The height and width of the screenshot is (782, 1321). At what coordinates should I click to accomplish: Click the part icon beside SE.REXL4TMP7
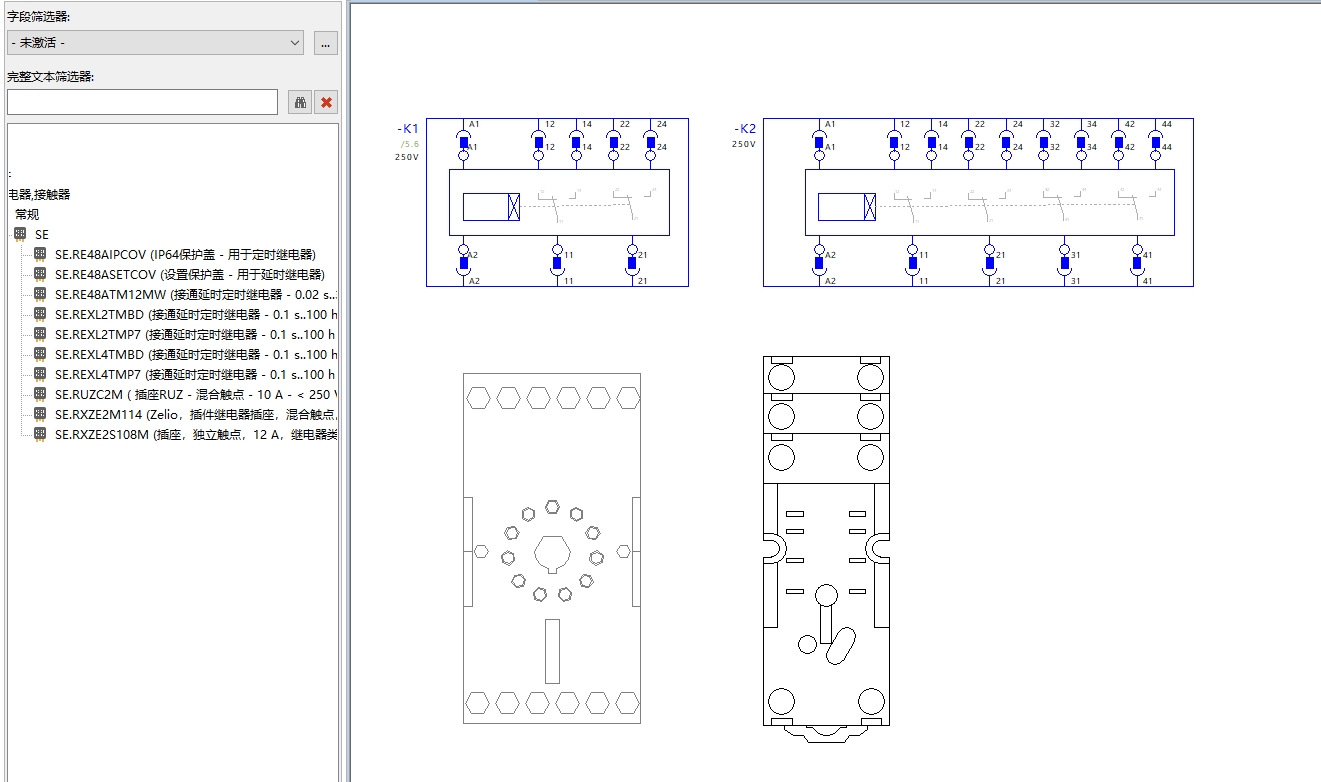[x=40, y=374]
